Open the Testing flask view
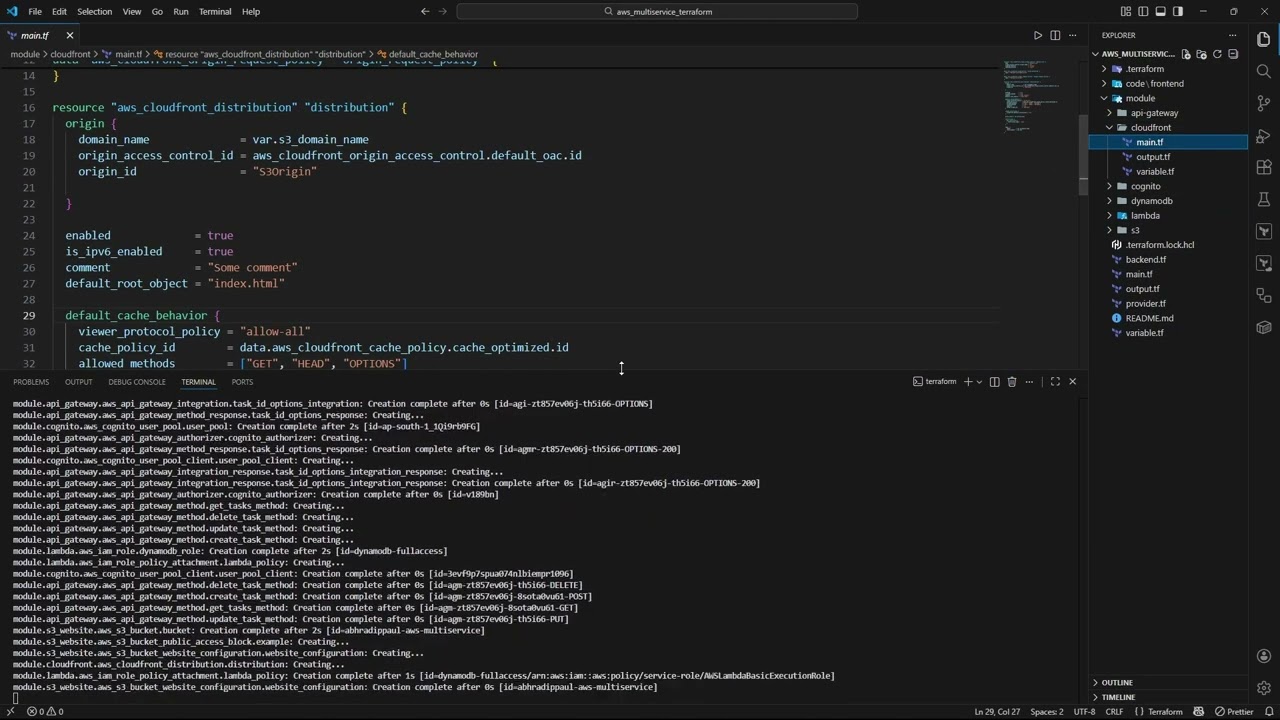The height and width of the screenshot is (720, 1280). (1264, 199)
